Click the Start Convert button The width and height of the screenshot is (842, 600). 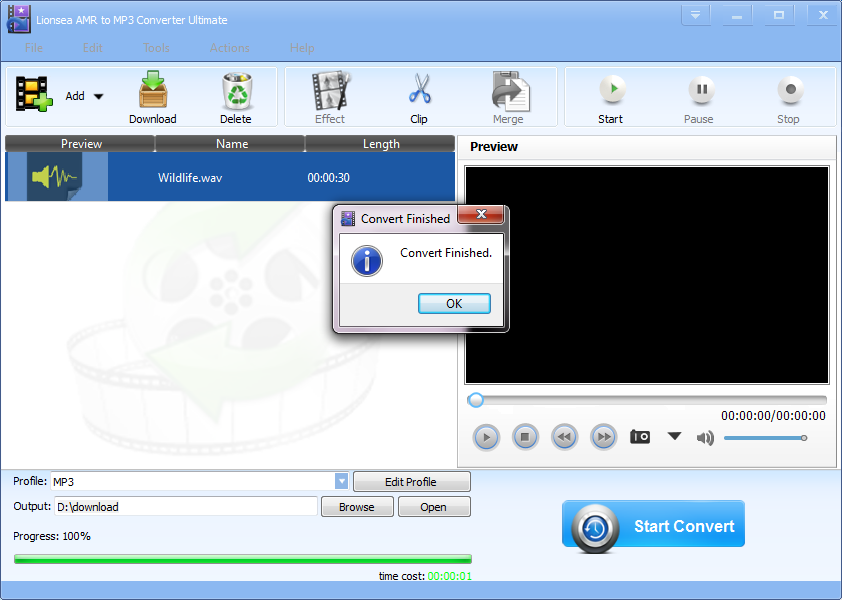click(654, 525)
